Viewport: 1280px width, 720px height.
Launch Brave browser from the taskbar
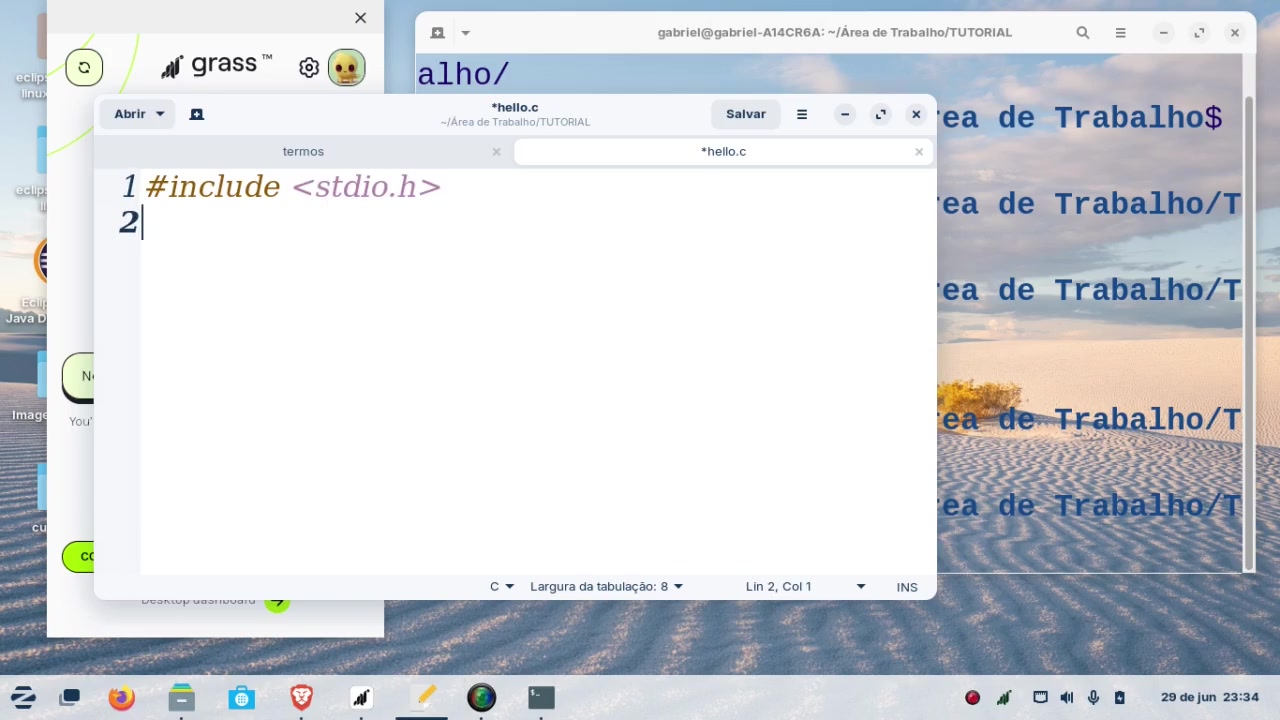(301, 697)
